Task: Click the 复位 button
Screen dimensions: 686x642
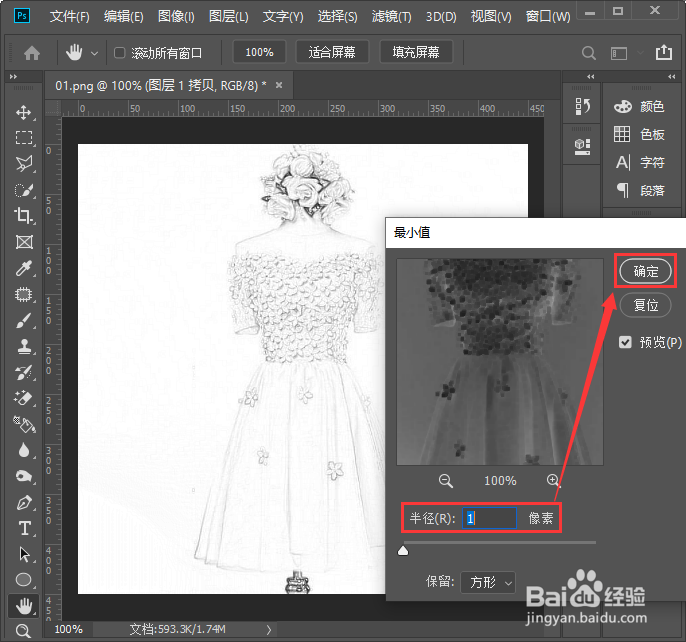Action: click(x=645, y=305)
